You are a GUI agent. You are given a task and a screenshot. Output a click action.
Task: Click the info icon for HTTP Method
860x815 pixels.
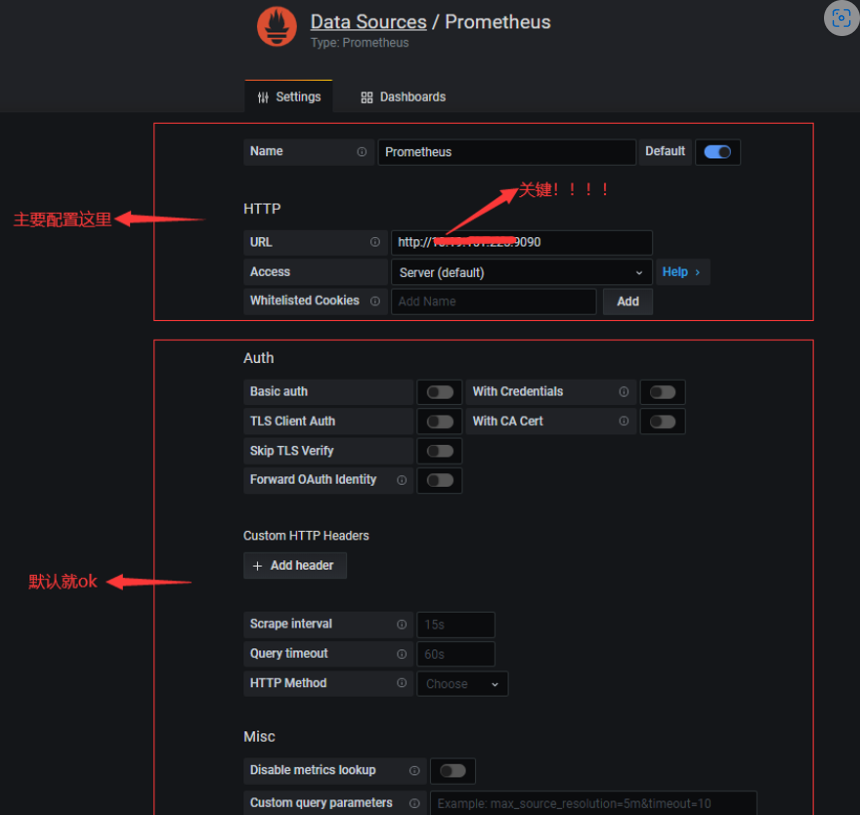coord(402,683)
